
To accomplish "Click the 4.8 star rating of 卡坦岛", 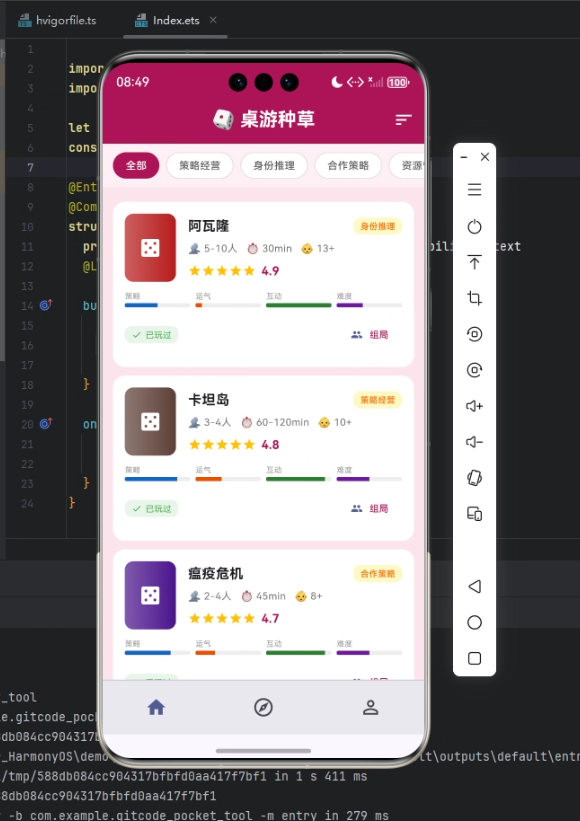I will pos(234,445).
